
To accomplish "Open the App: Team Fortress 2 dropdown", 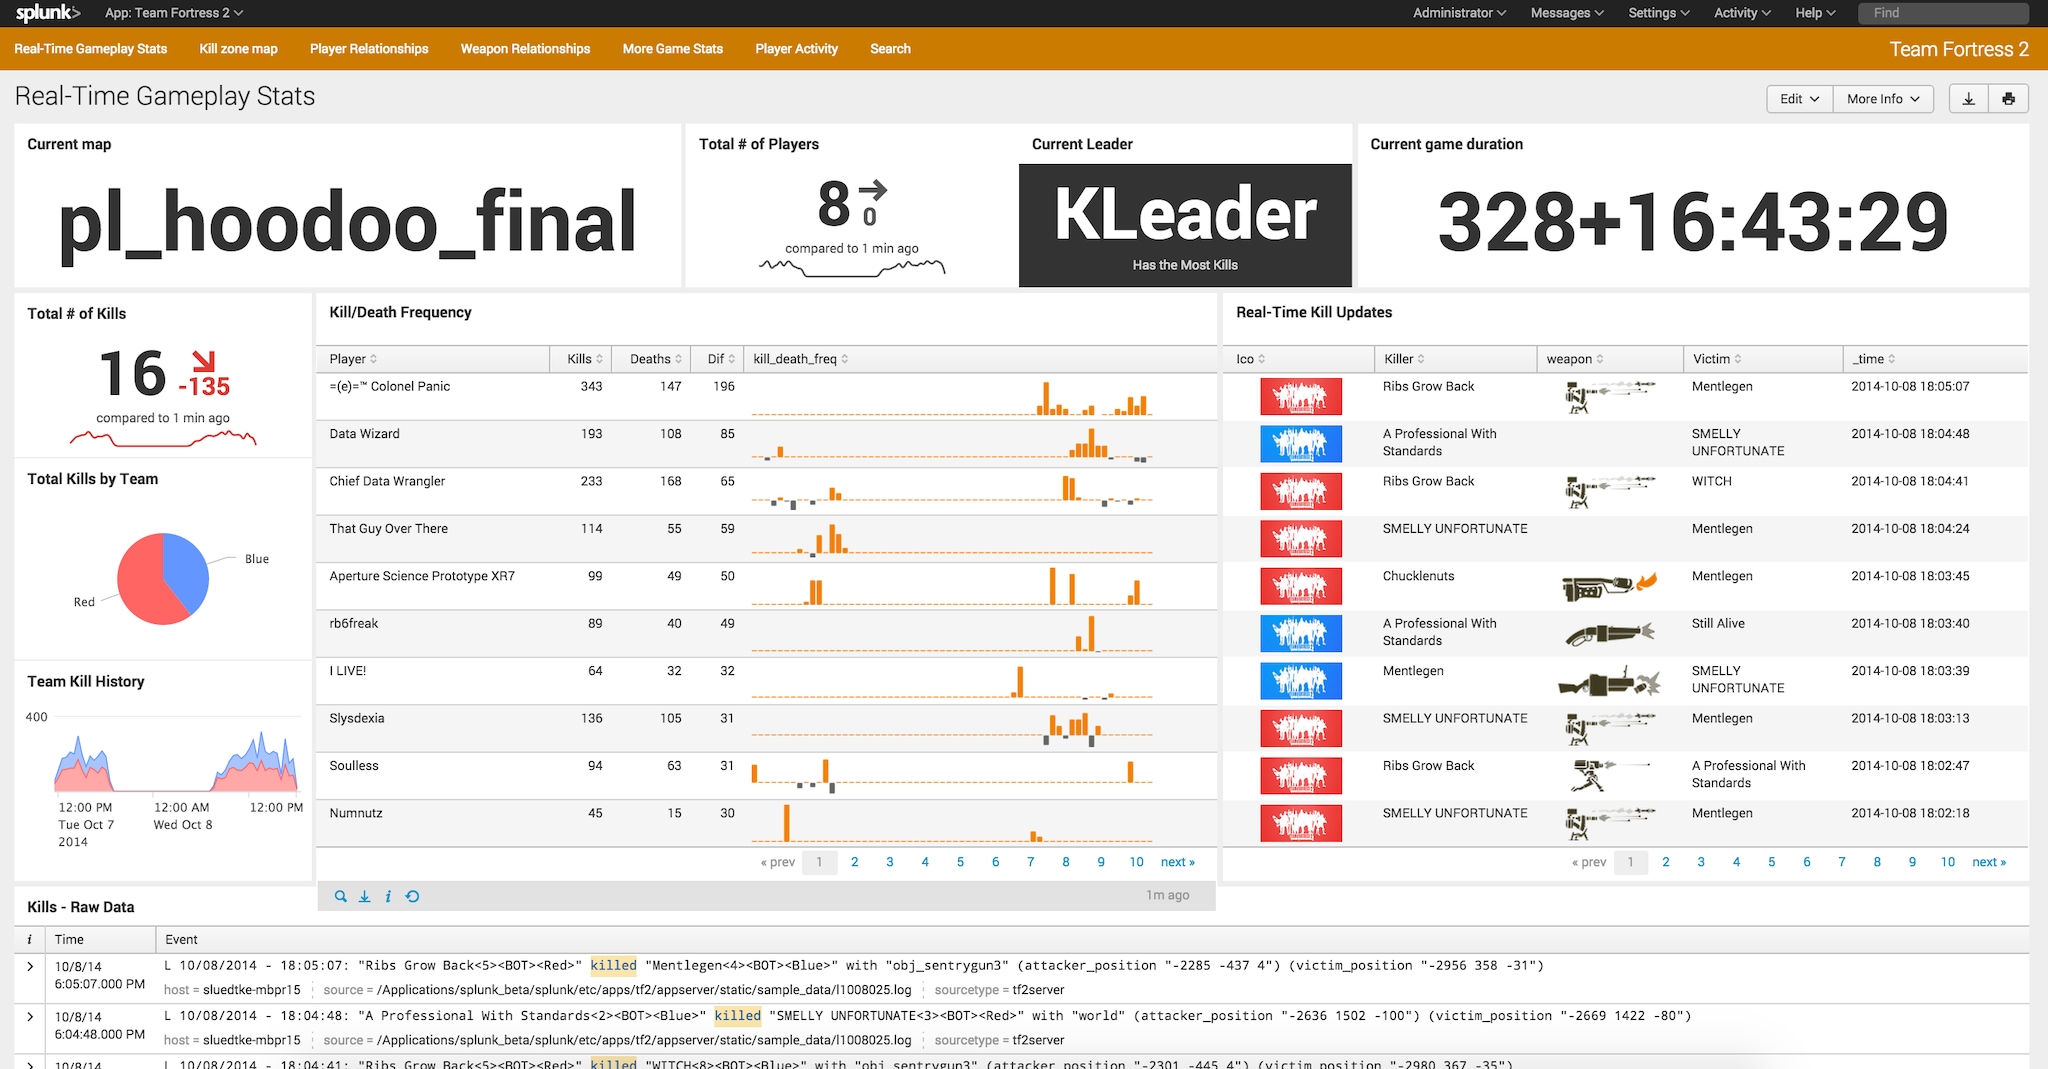I will pyautogui.click(x=174, y=13).
